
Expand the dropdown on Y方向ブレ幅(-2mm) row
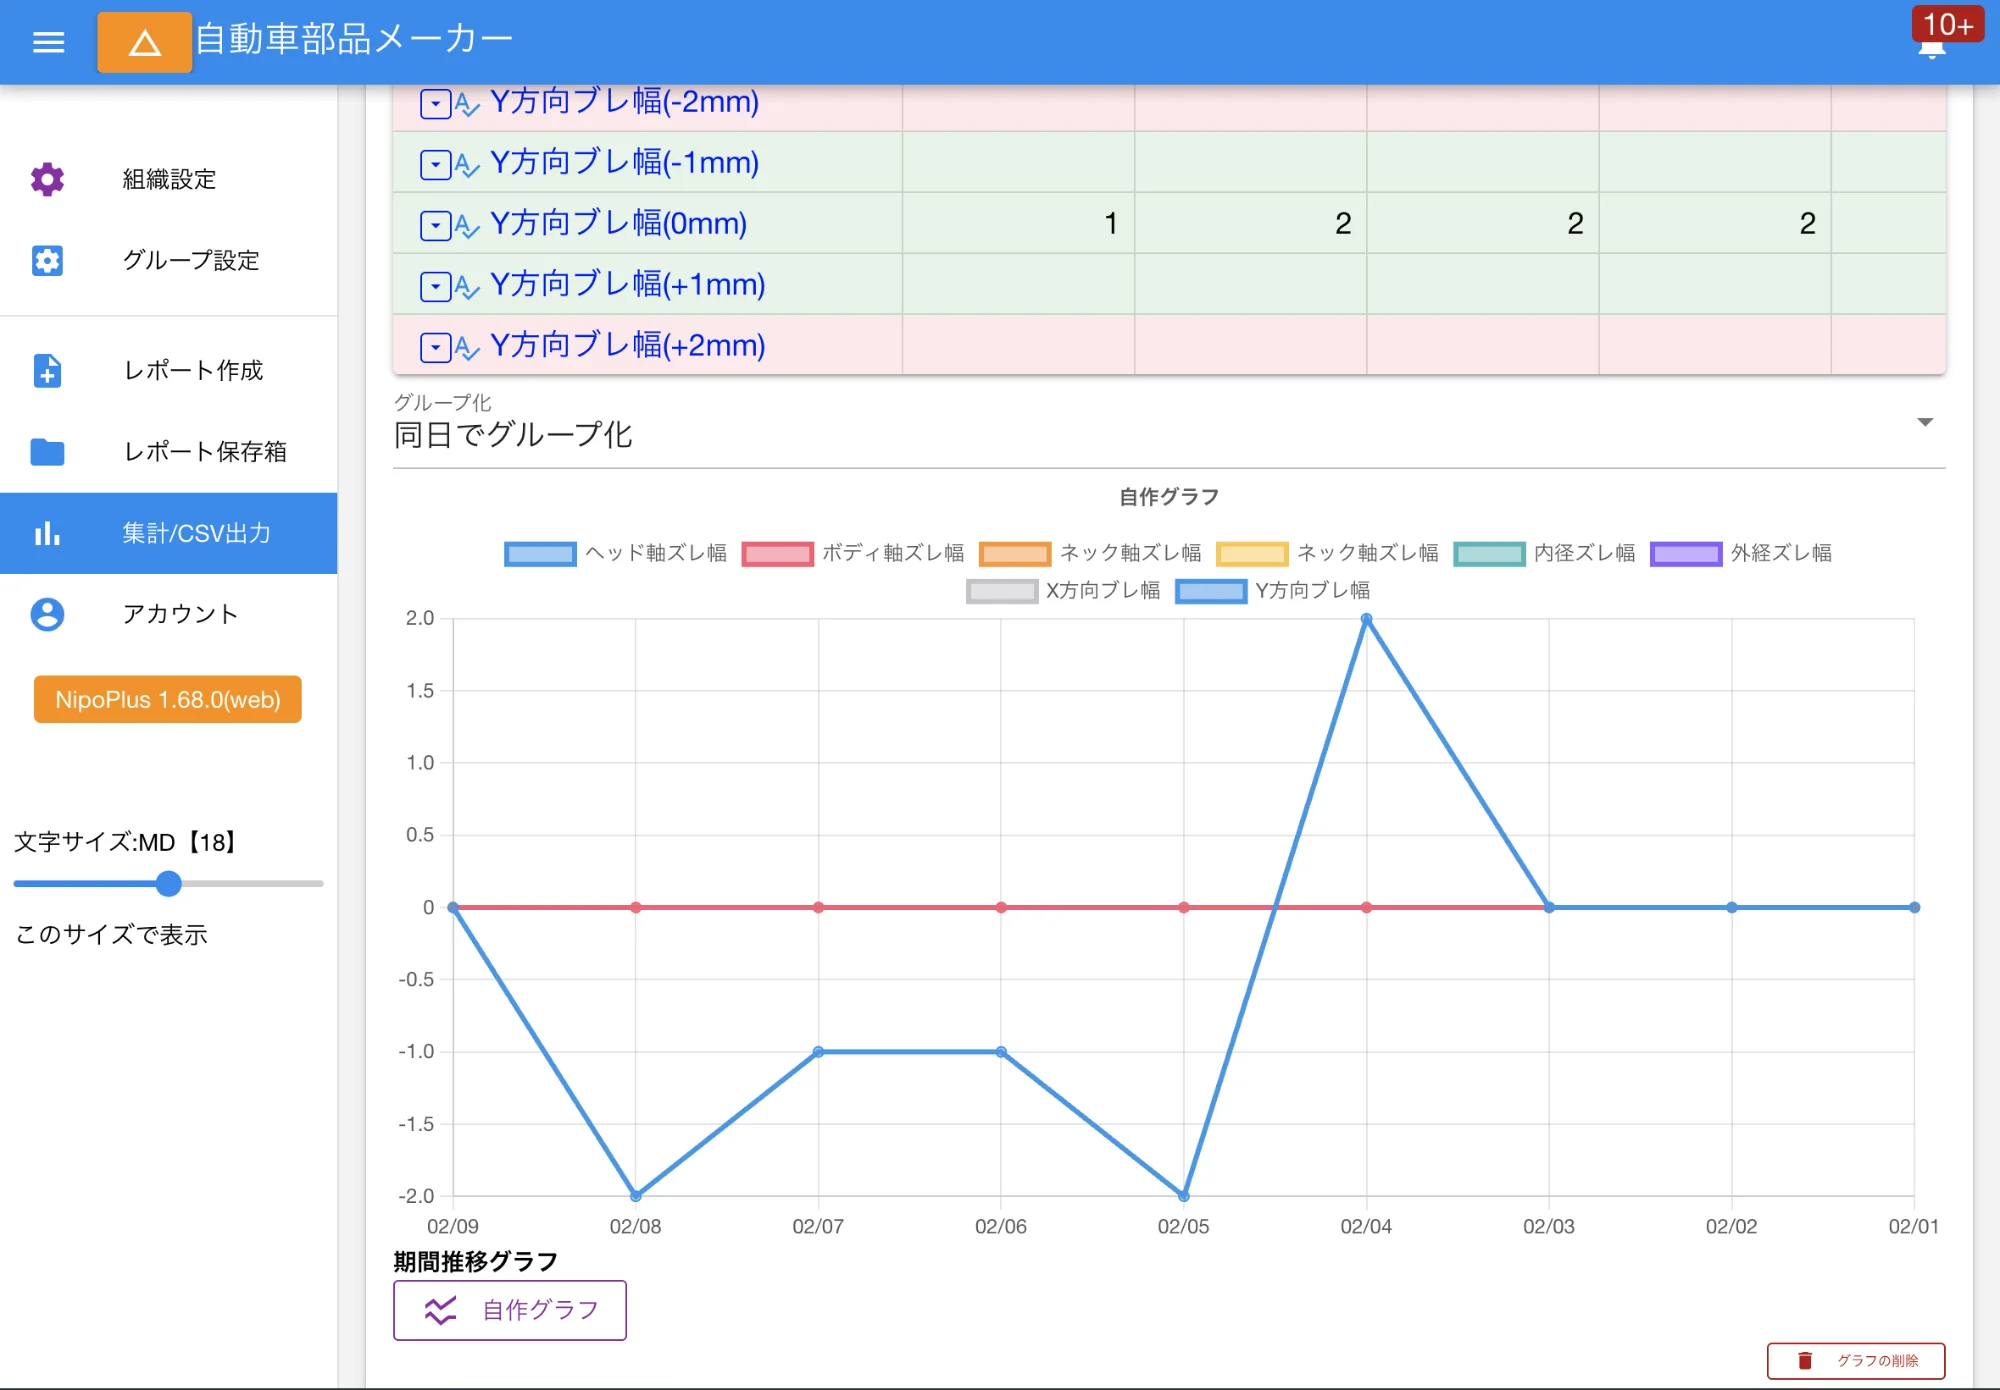(436, 102)
